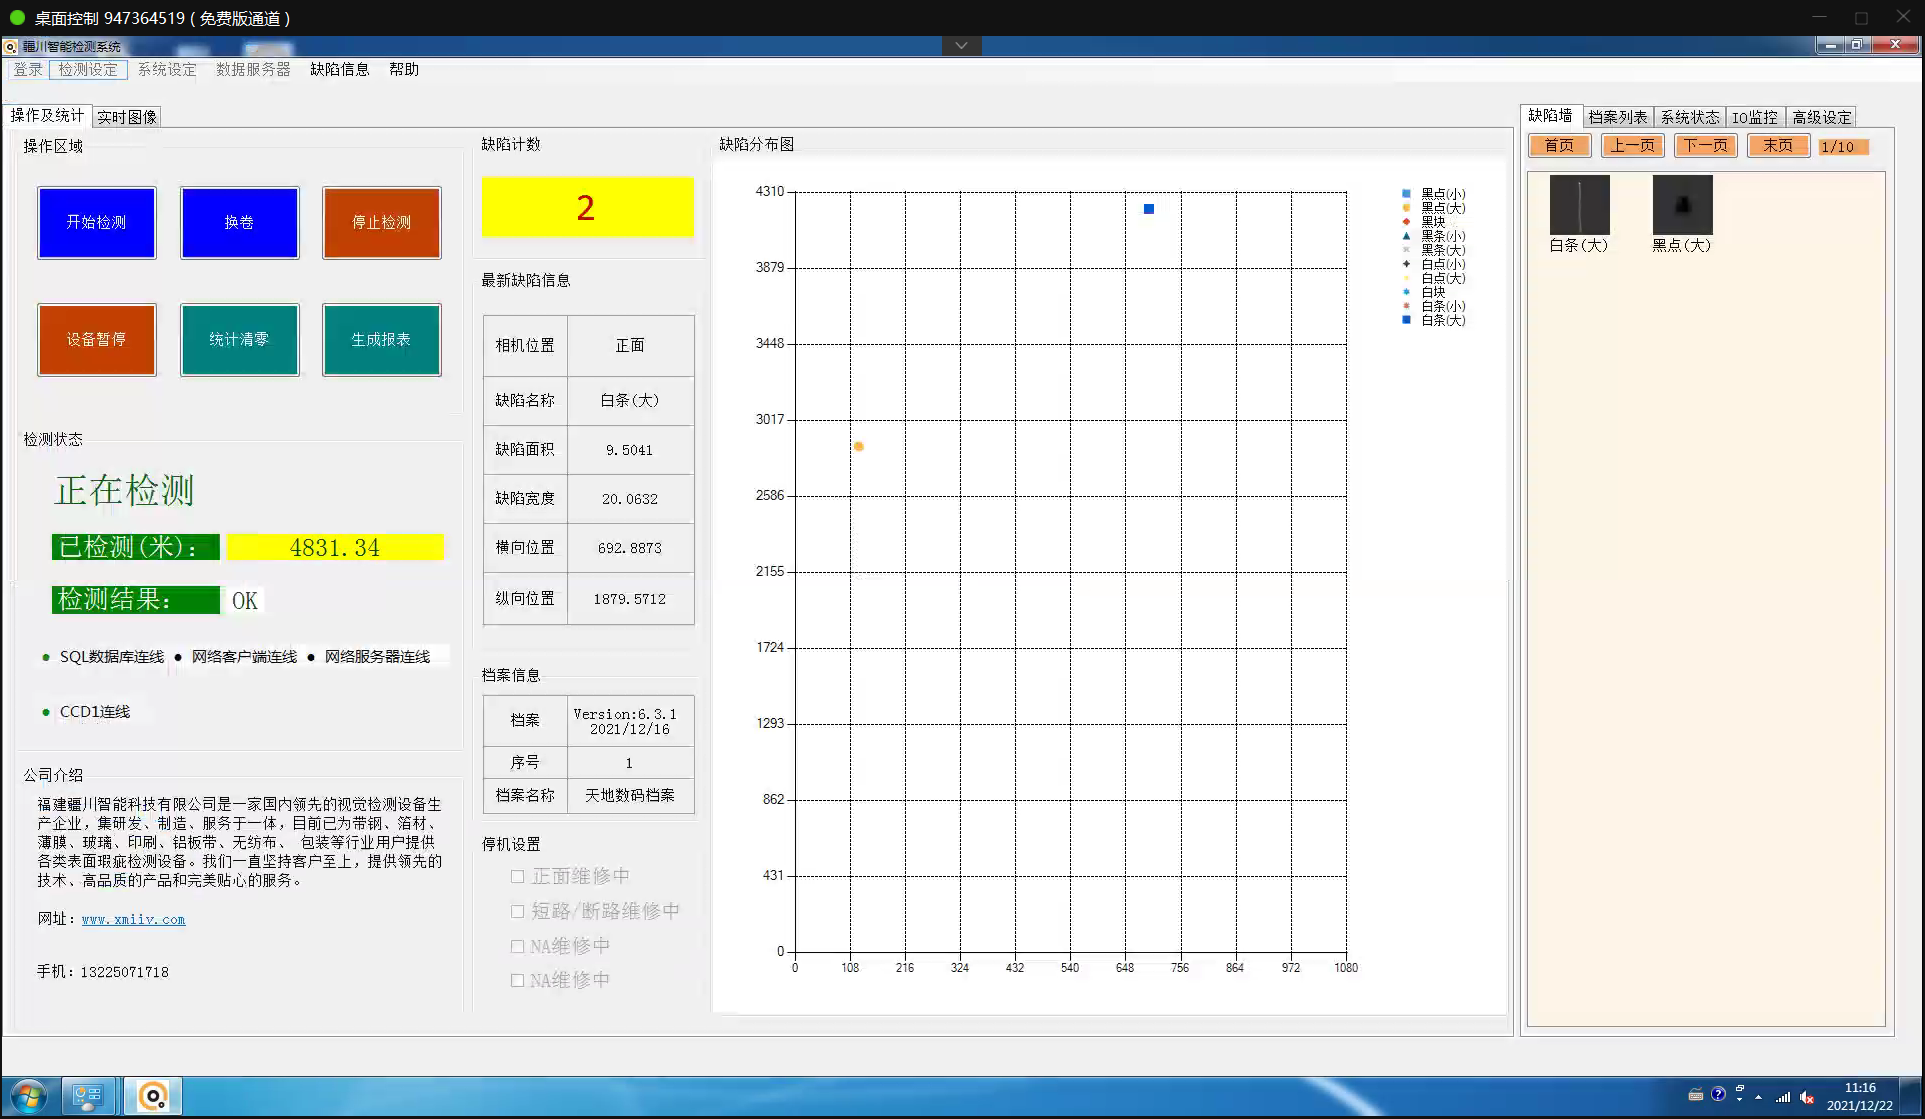The height and width of the screenshot is (1119, 1925).
Task: Click the 网络服务器连线 status indicator
Action: tap(368, 657)
